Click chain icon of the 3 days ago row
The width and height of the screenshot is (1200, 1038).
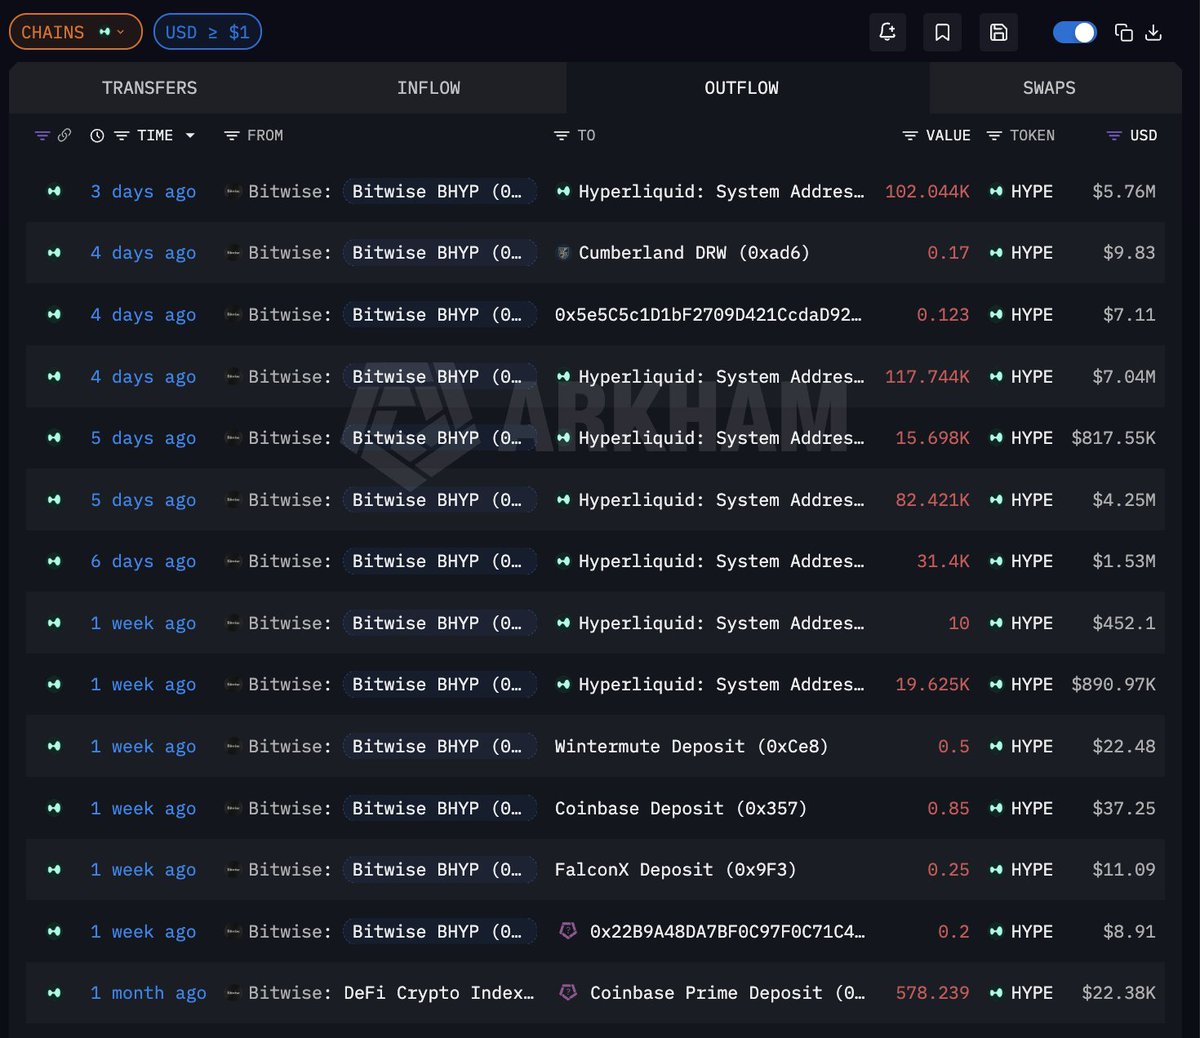pos(54,191)
